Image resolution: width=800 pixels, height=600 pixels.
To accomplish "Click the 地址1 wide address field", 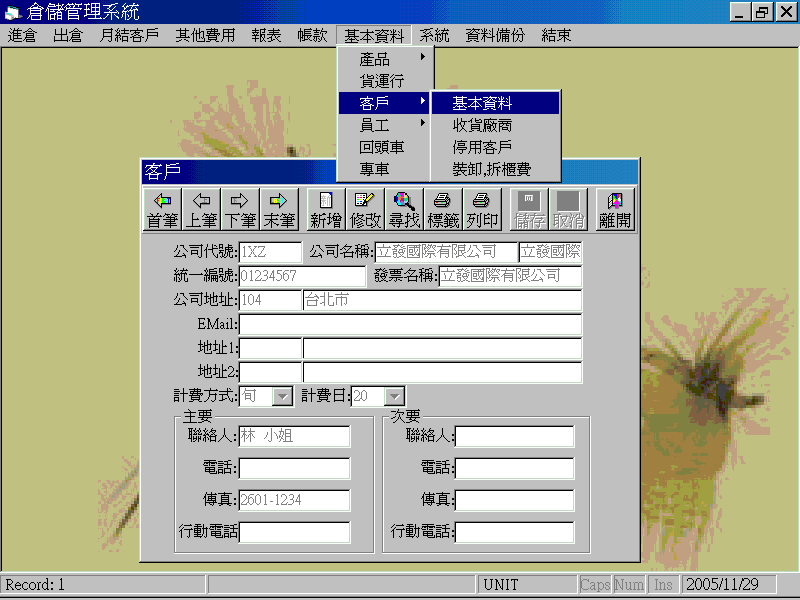I will coord(442,348).
